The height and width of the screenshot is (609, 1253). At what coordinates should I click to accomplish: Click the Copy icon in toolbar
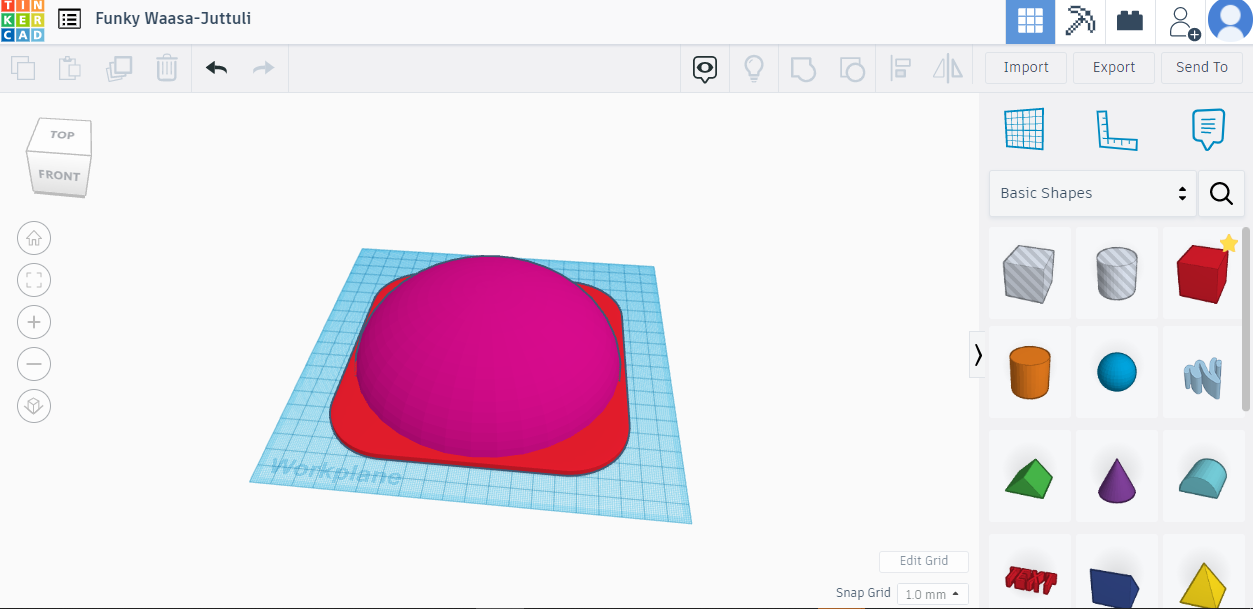[23, 68]
